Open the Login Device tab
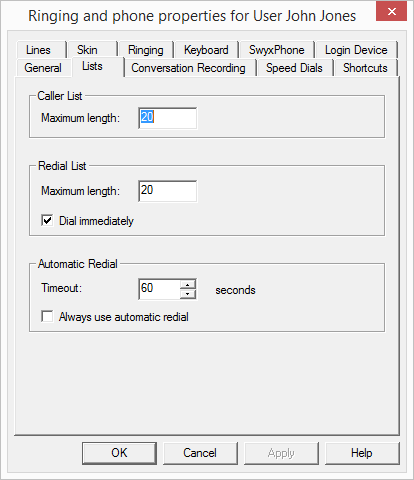The width and height of the screenshot is (414, 480). (356, 50)
